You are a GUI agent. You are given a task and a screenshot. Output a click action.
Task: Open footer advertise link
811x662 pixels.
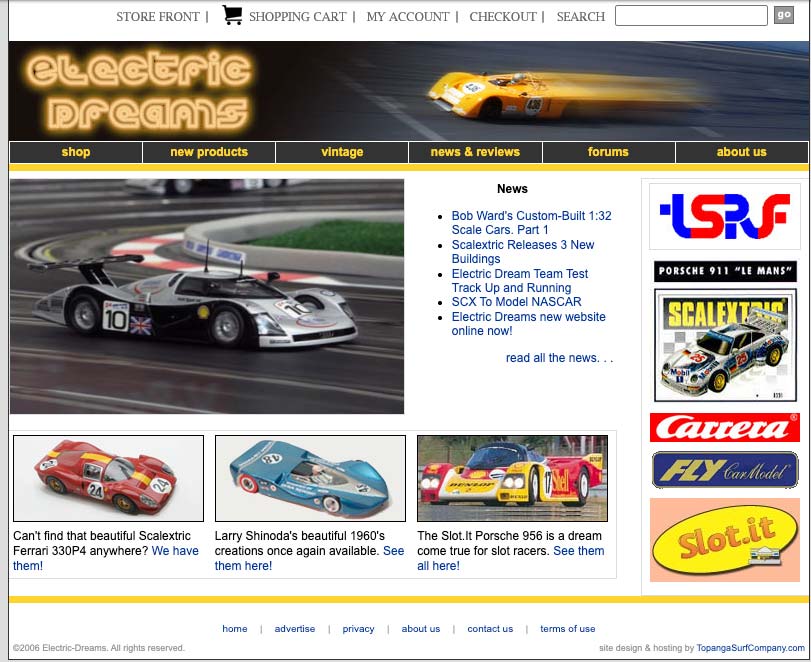point(295,629)
